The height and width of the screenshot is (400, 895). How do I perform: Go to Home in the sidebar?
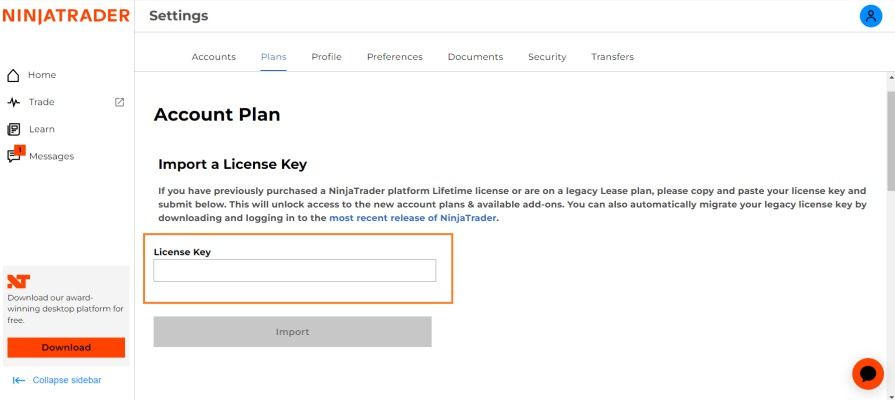(x=42, y=75)
